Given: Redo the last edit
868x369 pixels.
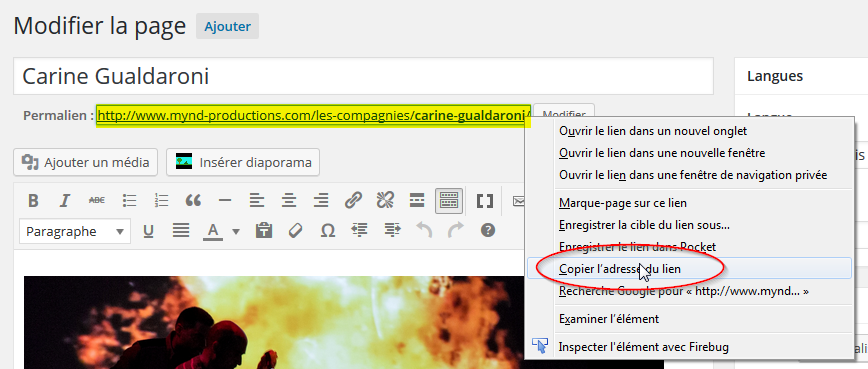Looking at the screenshot, I should [456, 231].
